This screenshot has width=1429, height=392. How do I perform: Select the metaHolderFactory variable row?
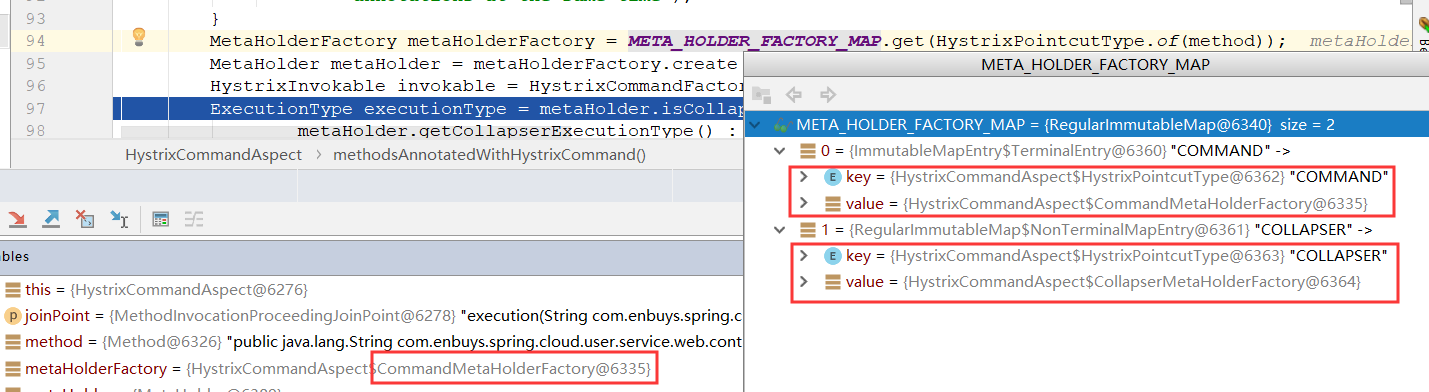[371, 369]
